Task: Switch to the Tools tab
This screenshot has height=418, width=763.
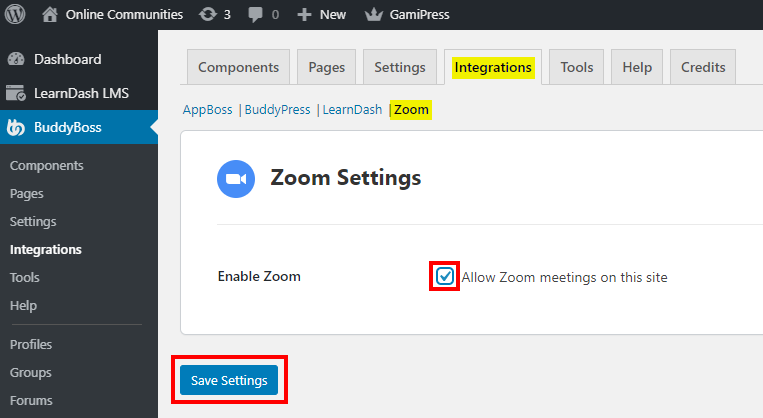Action: click(576, 67)
